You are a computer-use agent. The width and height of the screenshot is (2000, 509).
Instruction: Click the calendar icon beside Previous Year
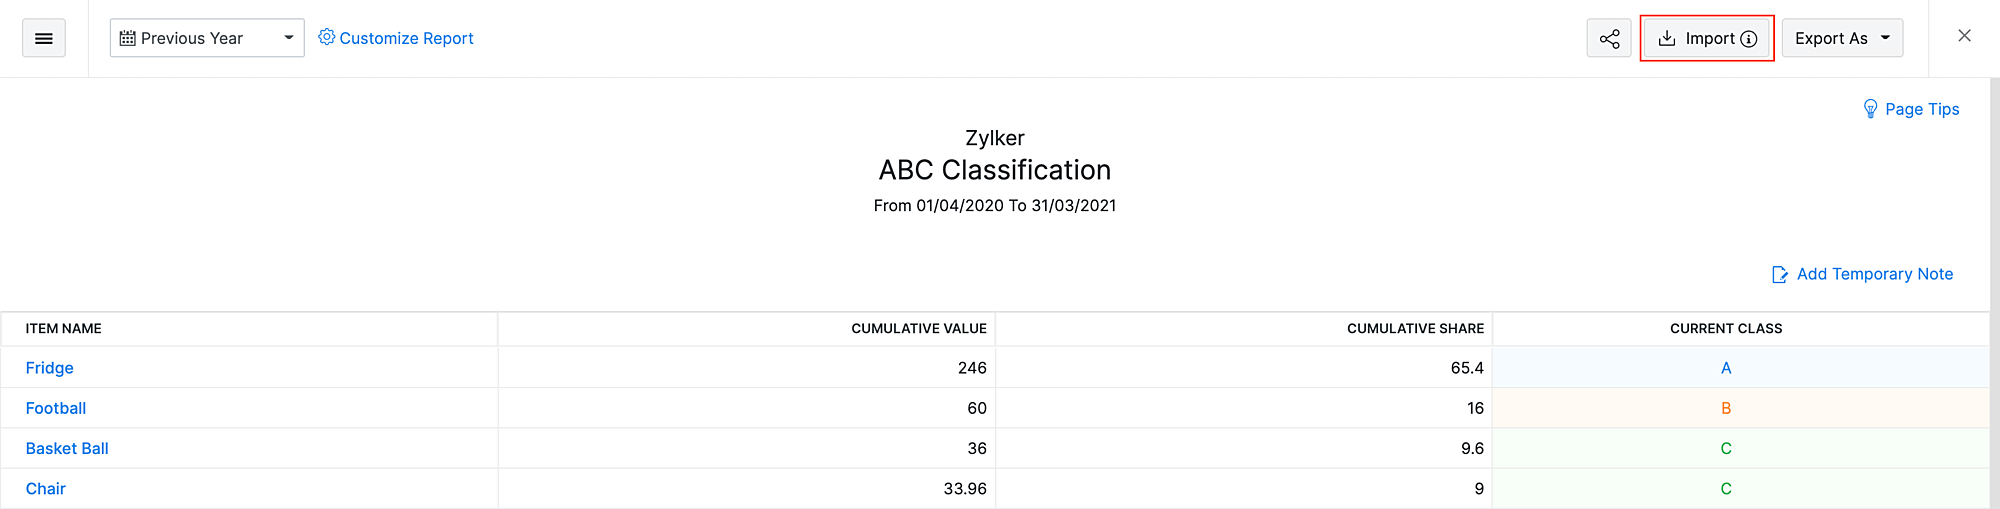(x=127, y=38)
